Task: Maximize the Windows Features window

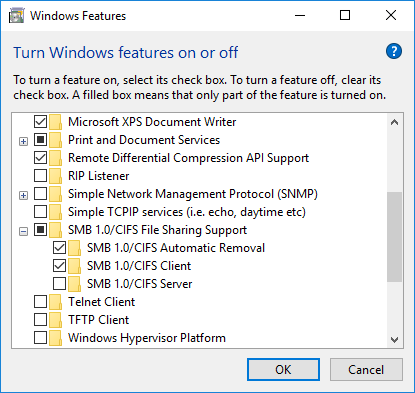Action: (x=345, y=15)
